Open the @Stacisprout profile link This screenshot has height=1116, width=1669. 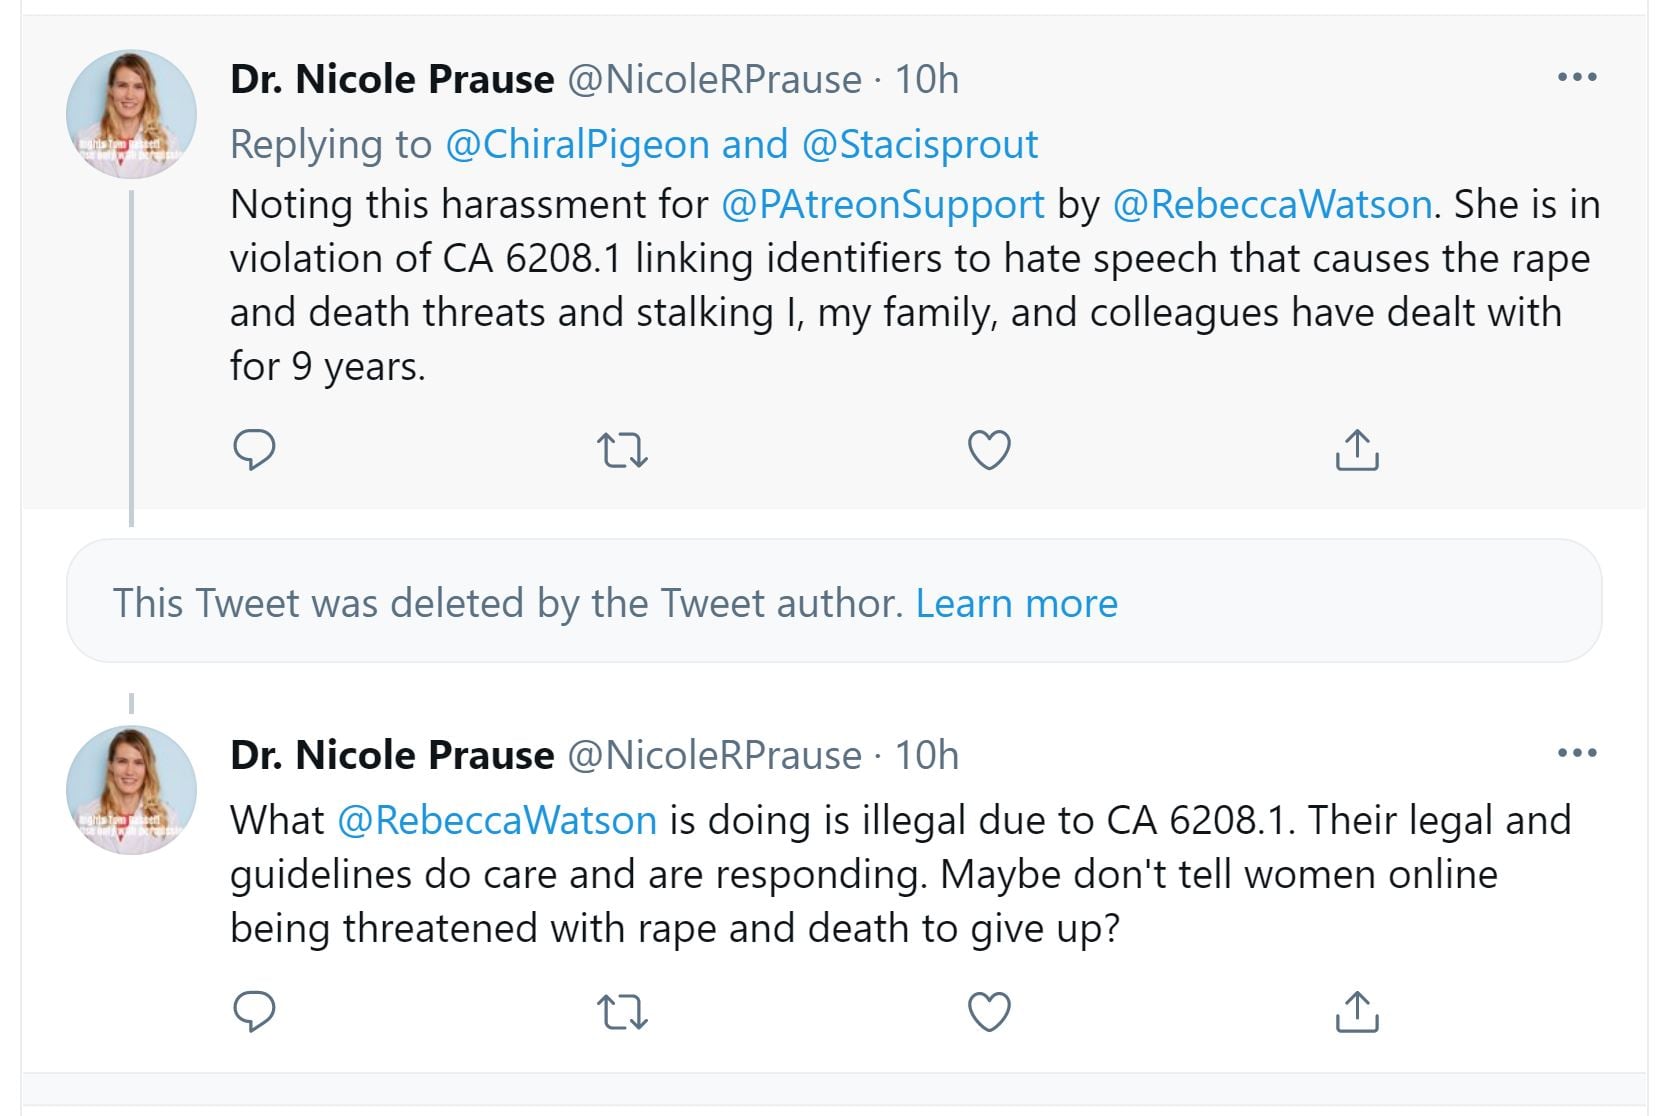(920, 145)
